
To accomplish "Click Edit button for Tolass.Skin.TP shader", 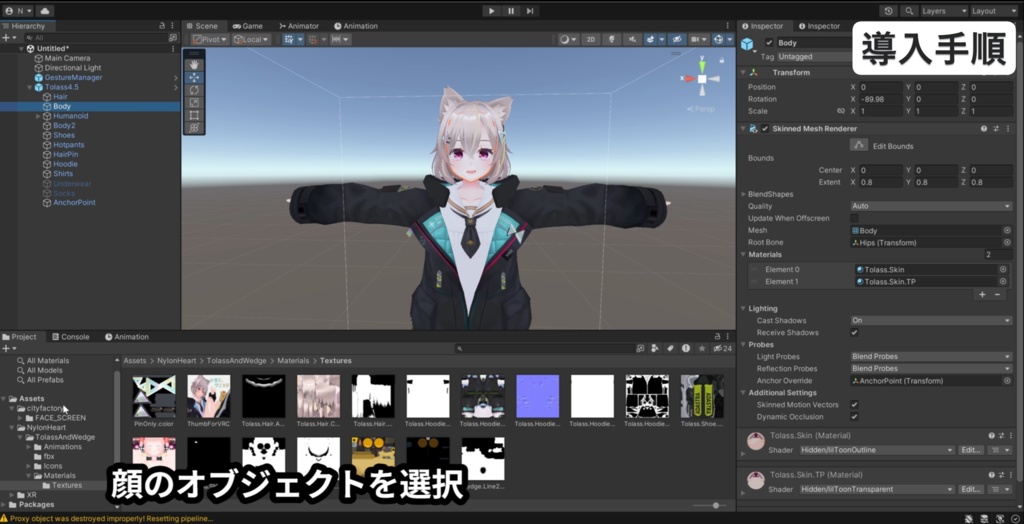I will (x=970, y=489).
